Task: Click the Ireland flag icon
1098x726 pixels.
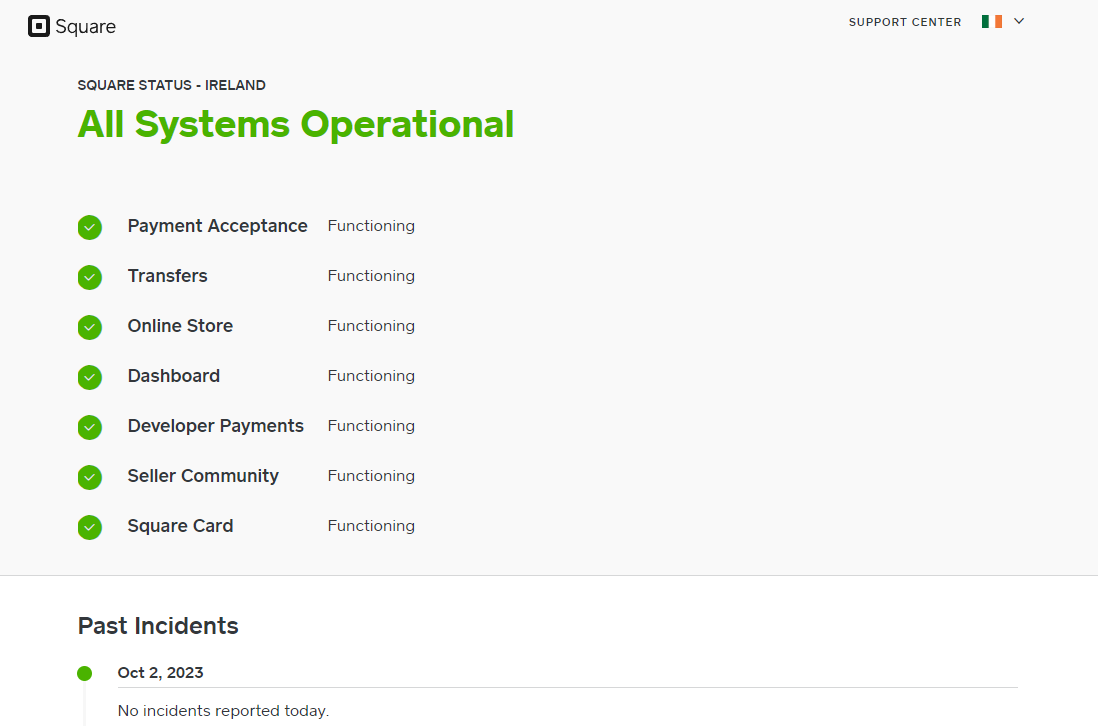Action: (x=992, y=22)
